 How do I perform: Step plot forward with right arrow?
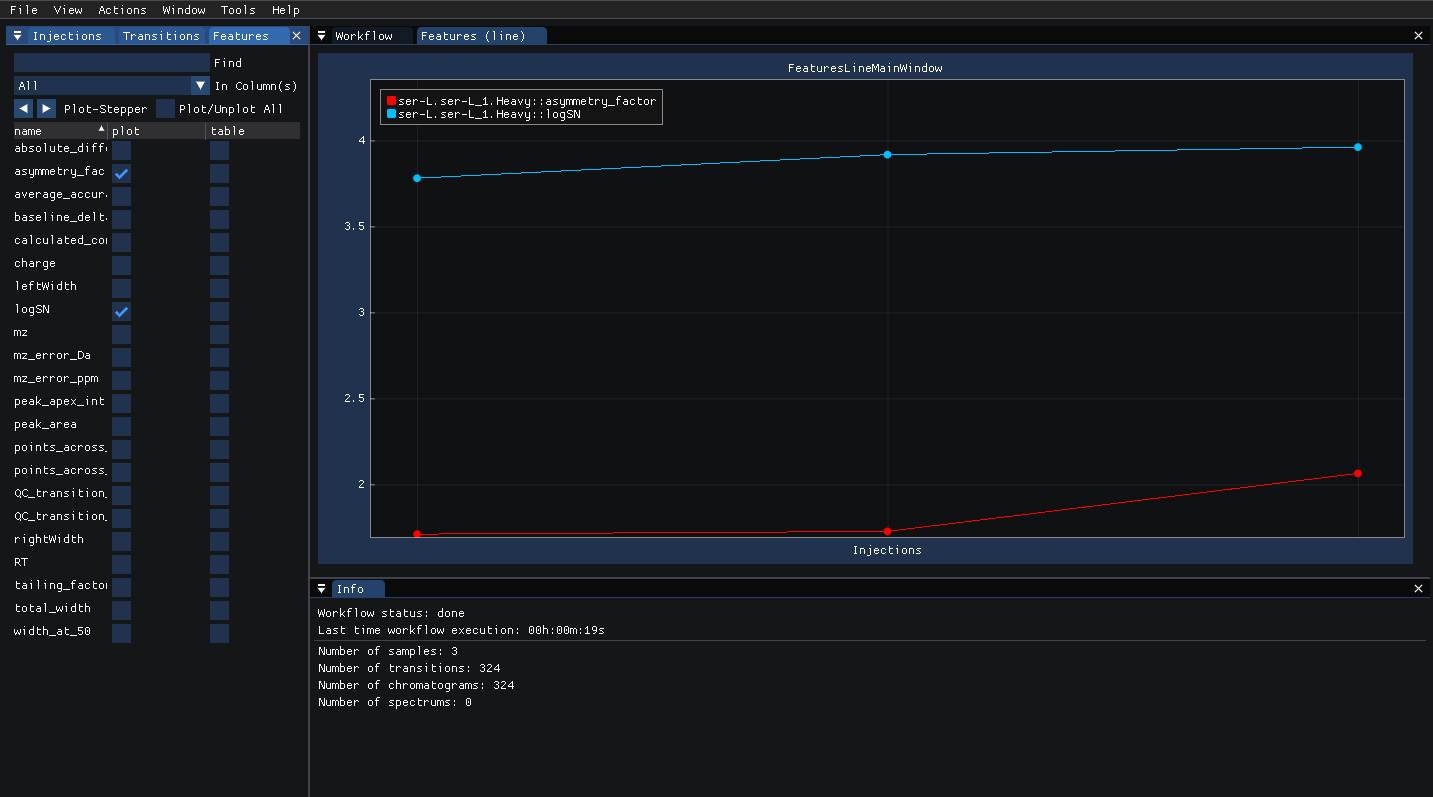(x=47, y=109)
